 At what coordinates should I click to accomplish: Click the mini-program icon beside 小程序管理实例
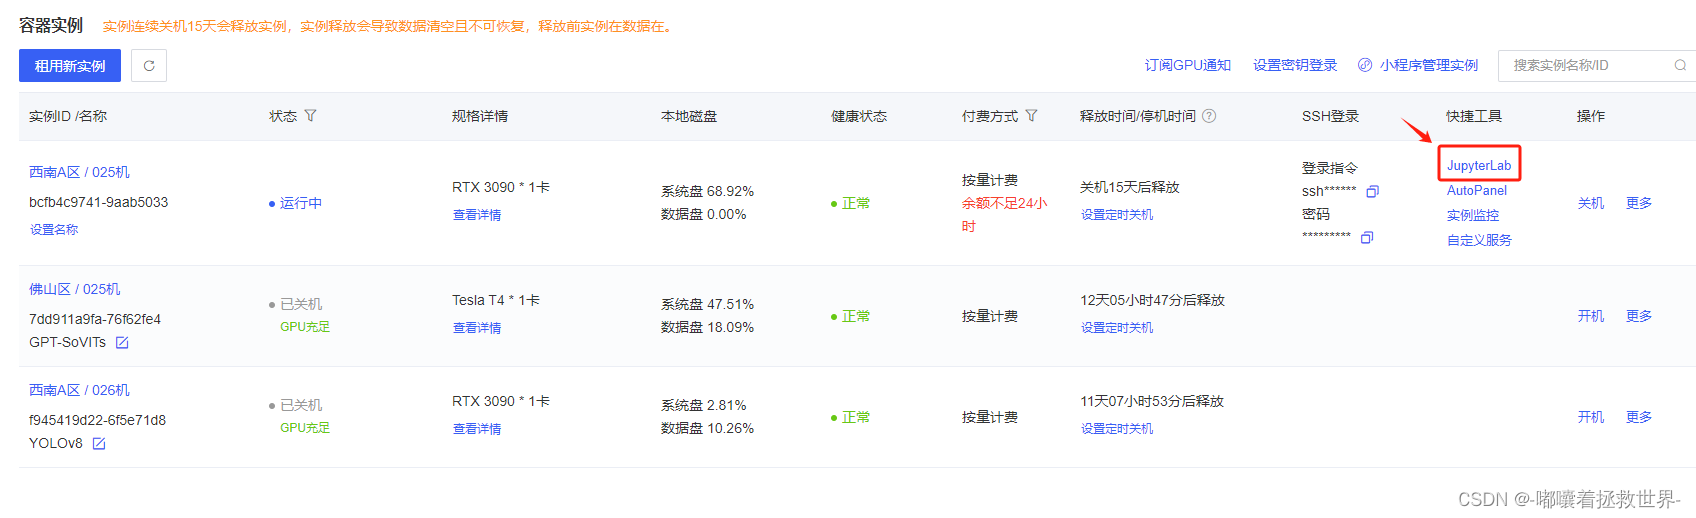[1365, 65]
